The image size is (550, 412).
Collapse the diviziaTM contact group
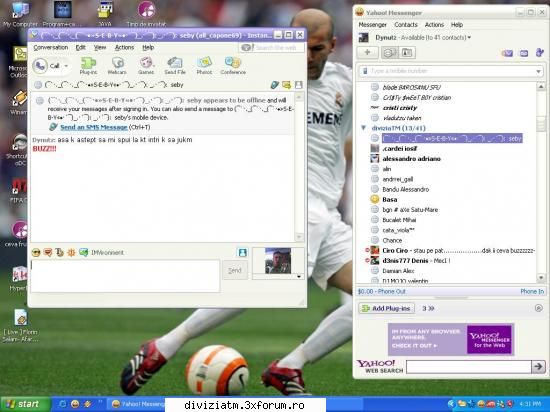(x=364, y=128)
